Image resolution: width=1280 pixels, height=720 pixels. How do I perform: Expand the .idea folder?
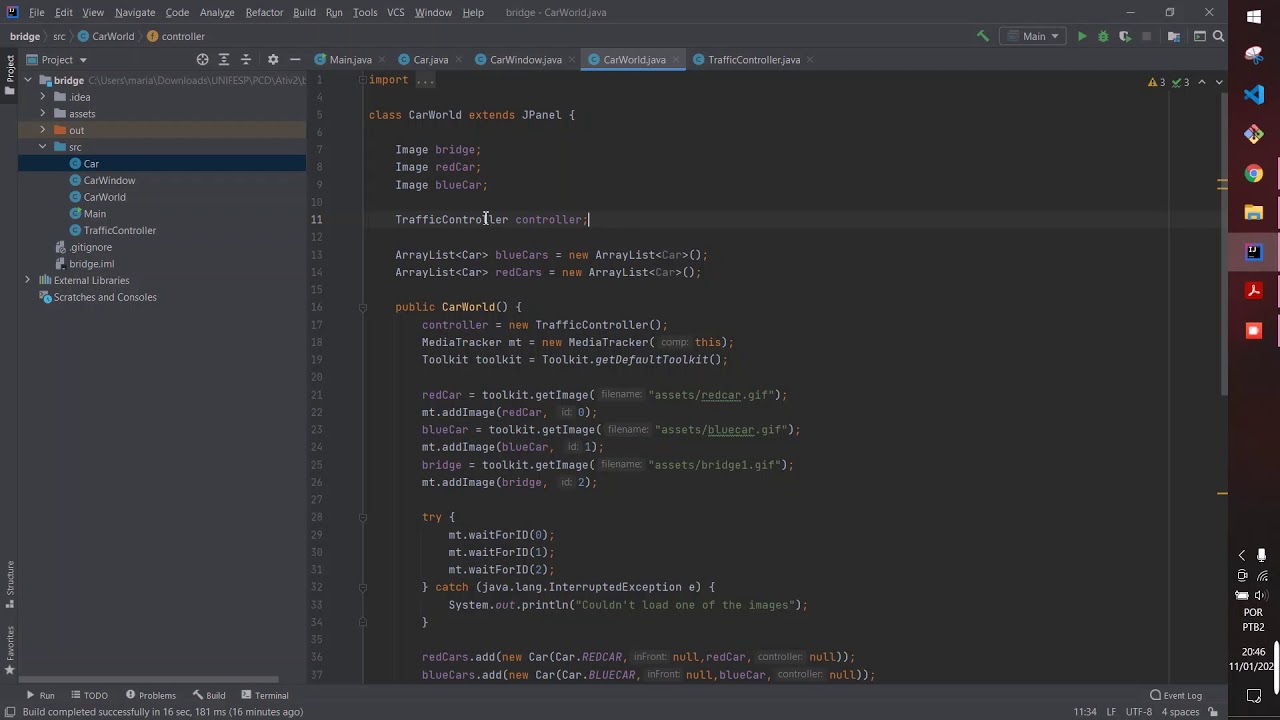(x=43, y=97)
